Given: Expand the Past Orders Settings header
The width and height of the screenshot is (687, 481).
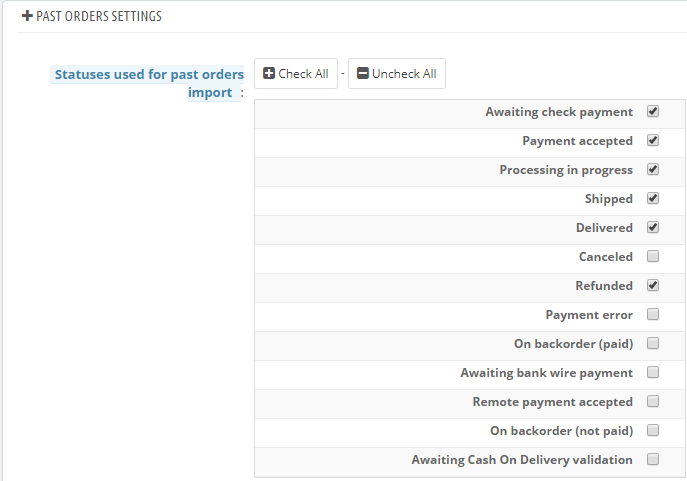Looking at the screenshot, I should coord(92,16).
